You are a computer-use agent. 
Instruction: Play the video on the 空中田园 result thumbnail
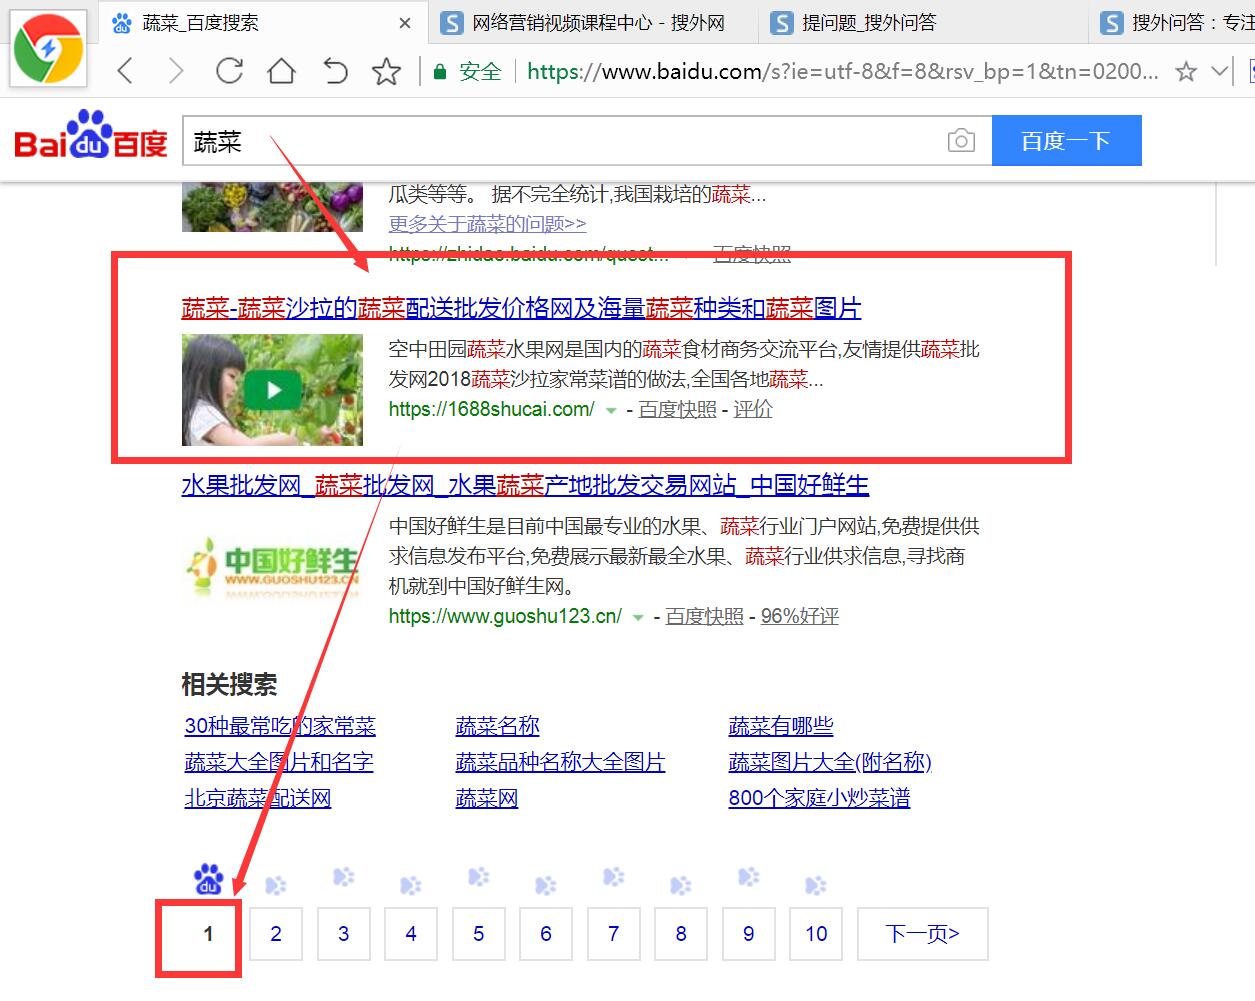(272, 390)
